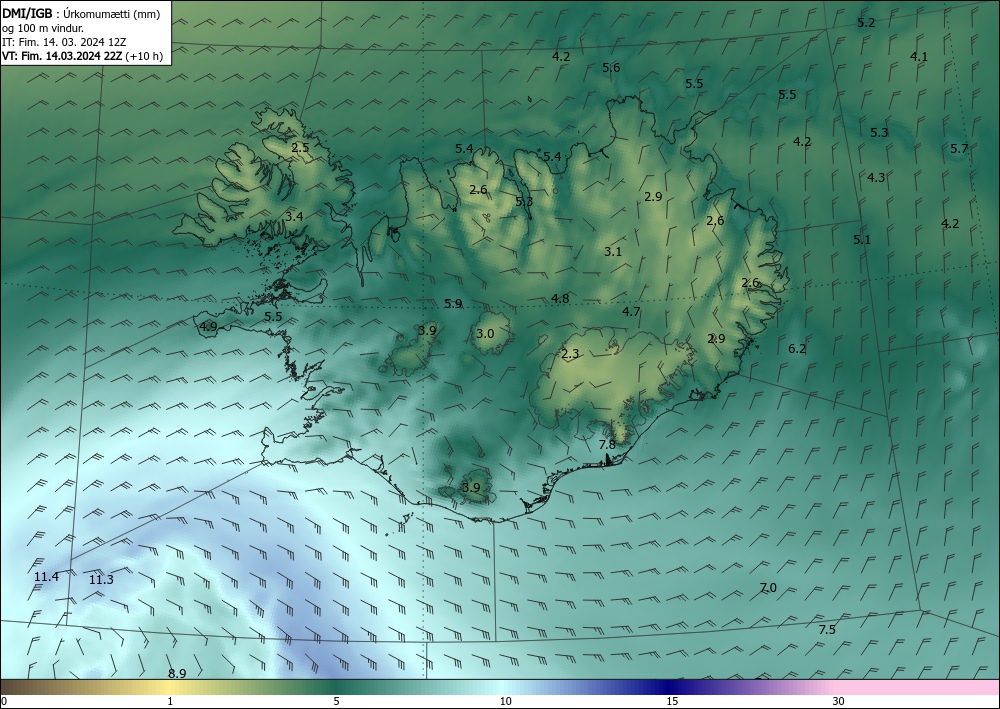This screenshot has width=1000, height=709.
Task: Click the 5.1 value on the map
Action: (862, 240)
